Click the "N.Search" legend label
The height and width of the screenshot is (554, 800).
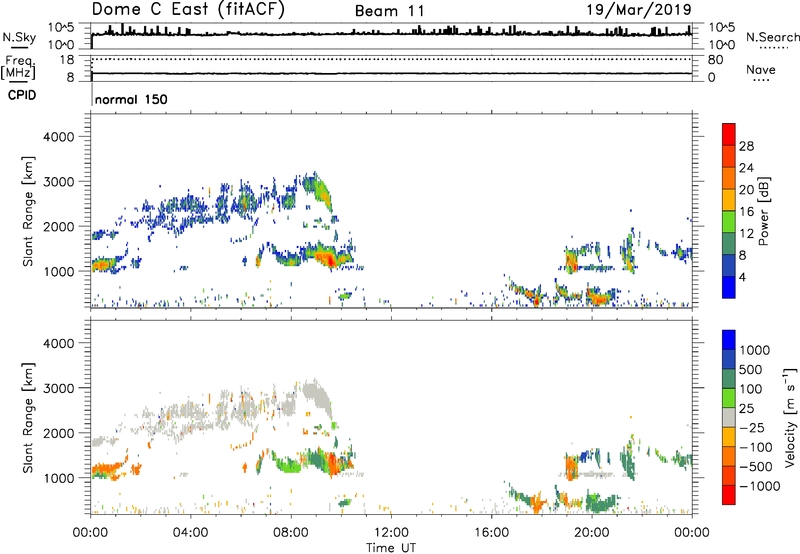click(x=772, y=37)
